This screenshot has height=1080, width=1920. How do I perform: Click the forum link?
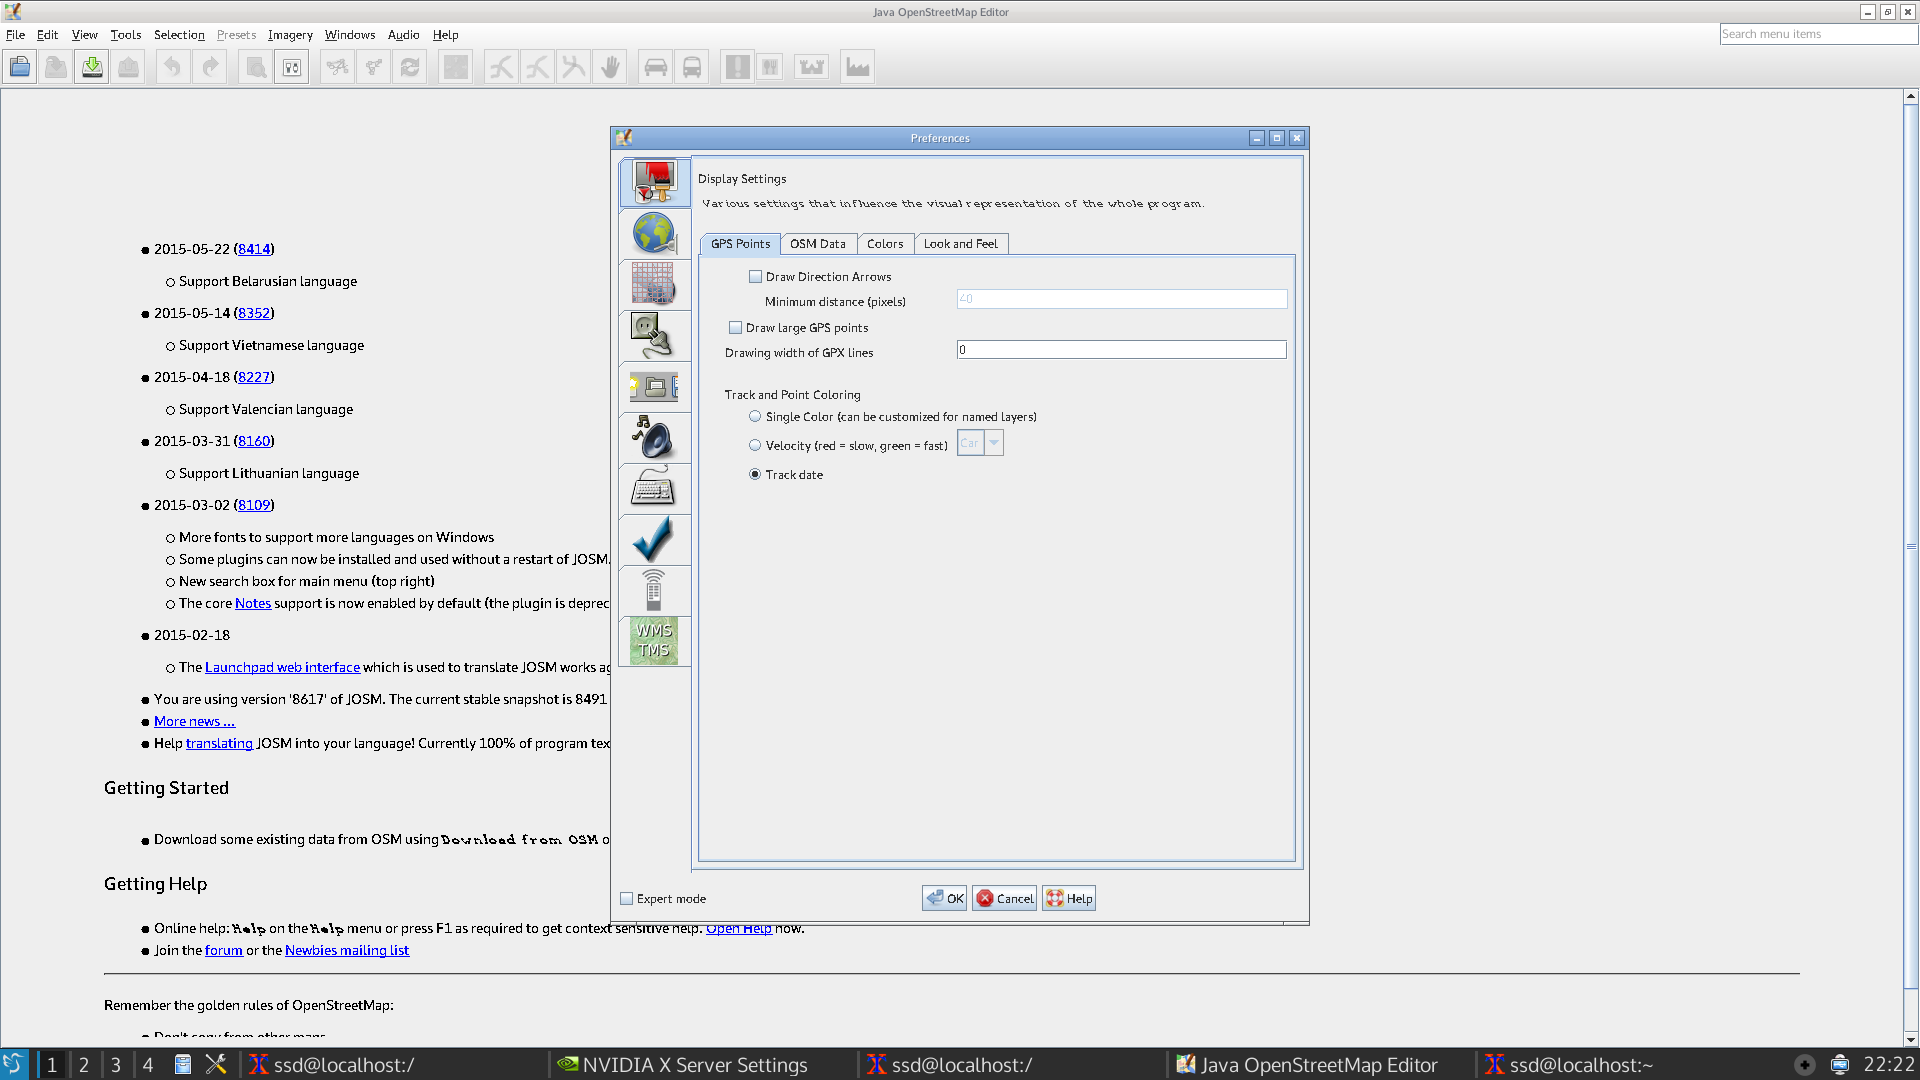(224, 951)
